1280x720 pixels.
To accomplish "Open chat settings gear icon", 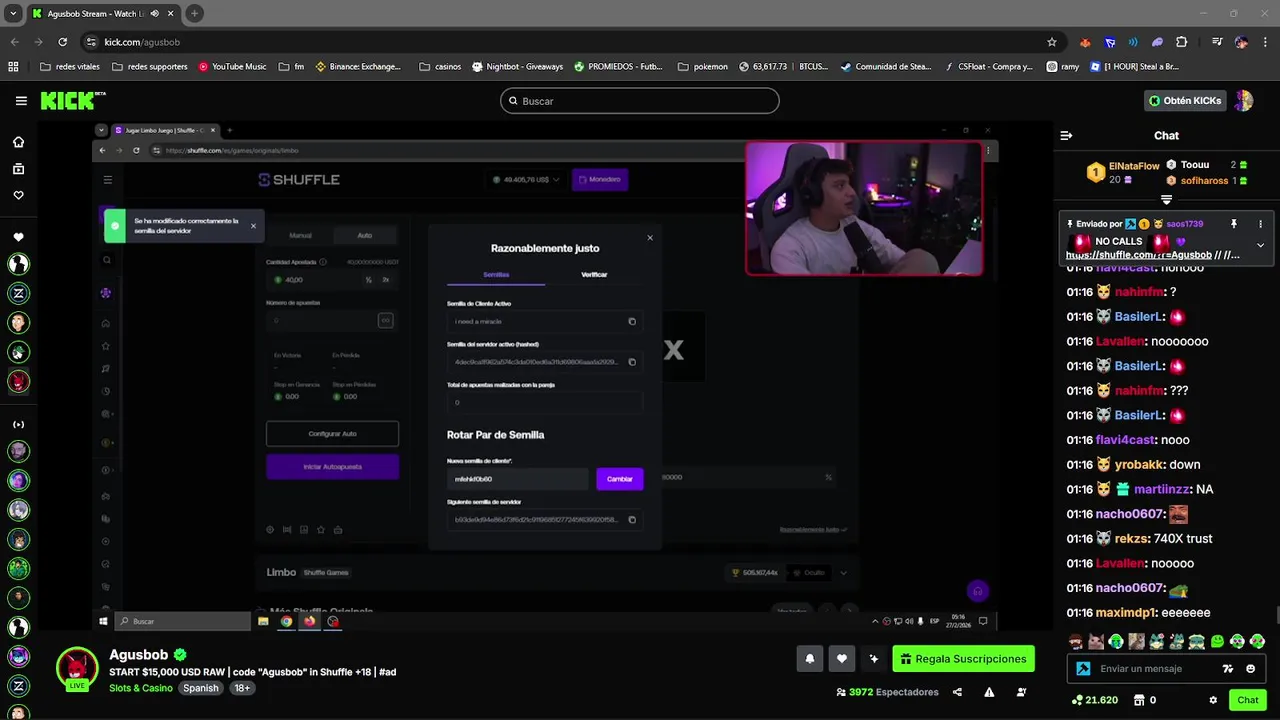I will click(x=1213, y=700).
